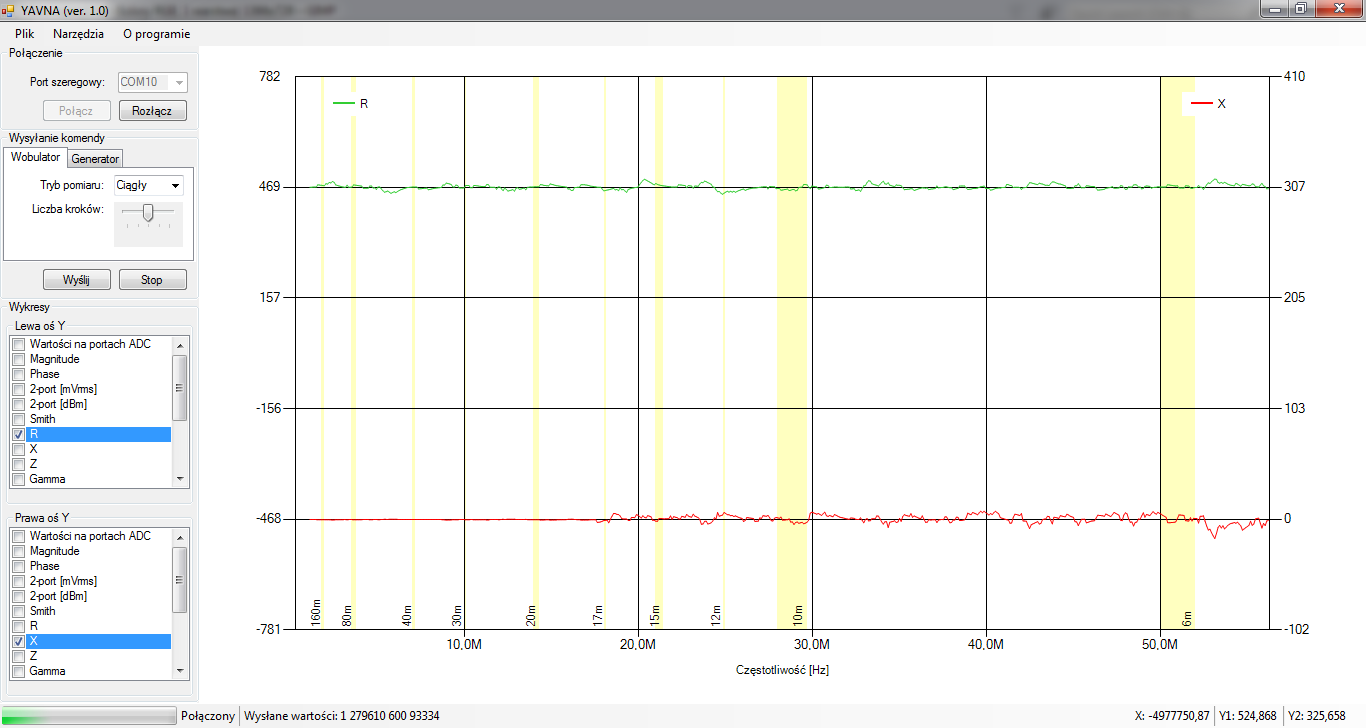This screenshot has height=728, width=1366.
Task: Switch to the Generator tab
Action: tap(95, 159)
